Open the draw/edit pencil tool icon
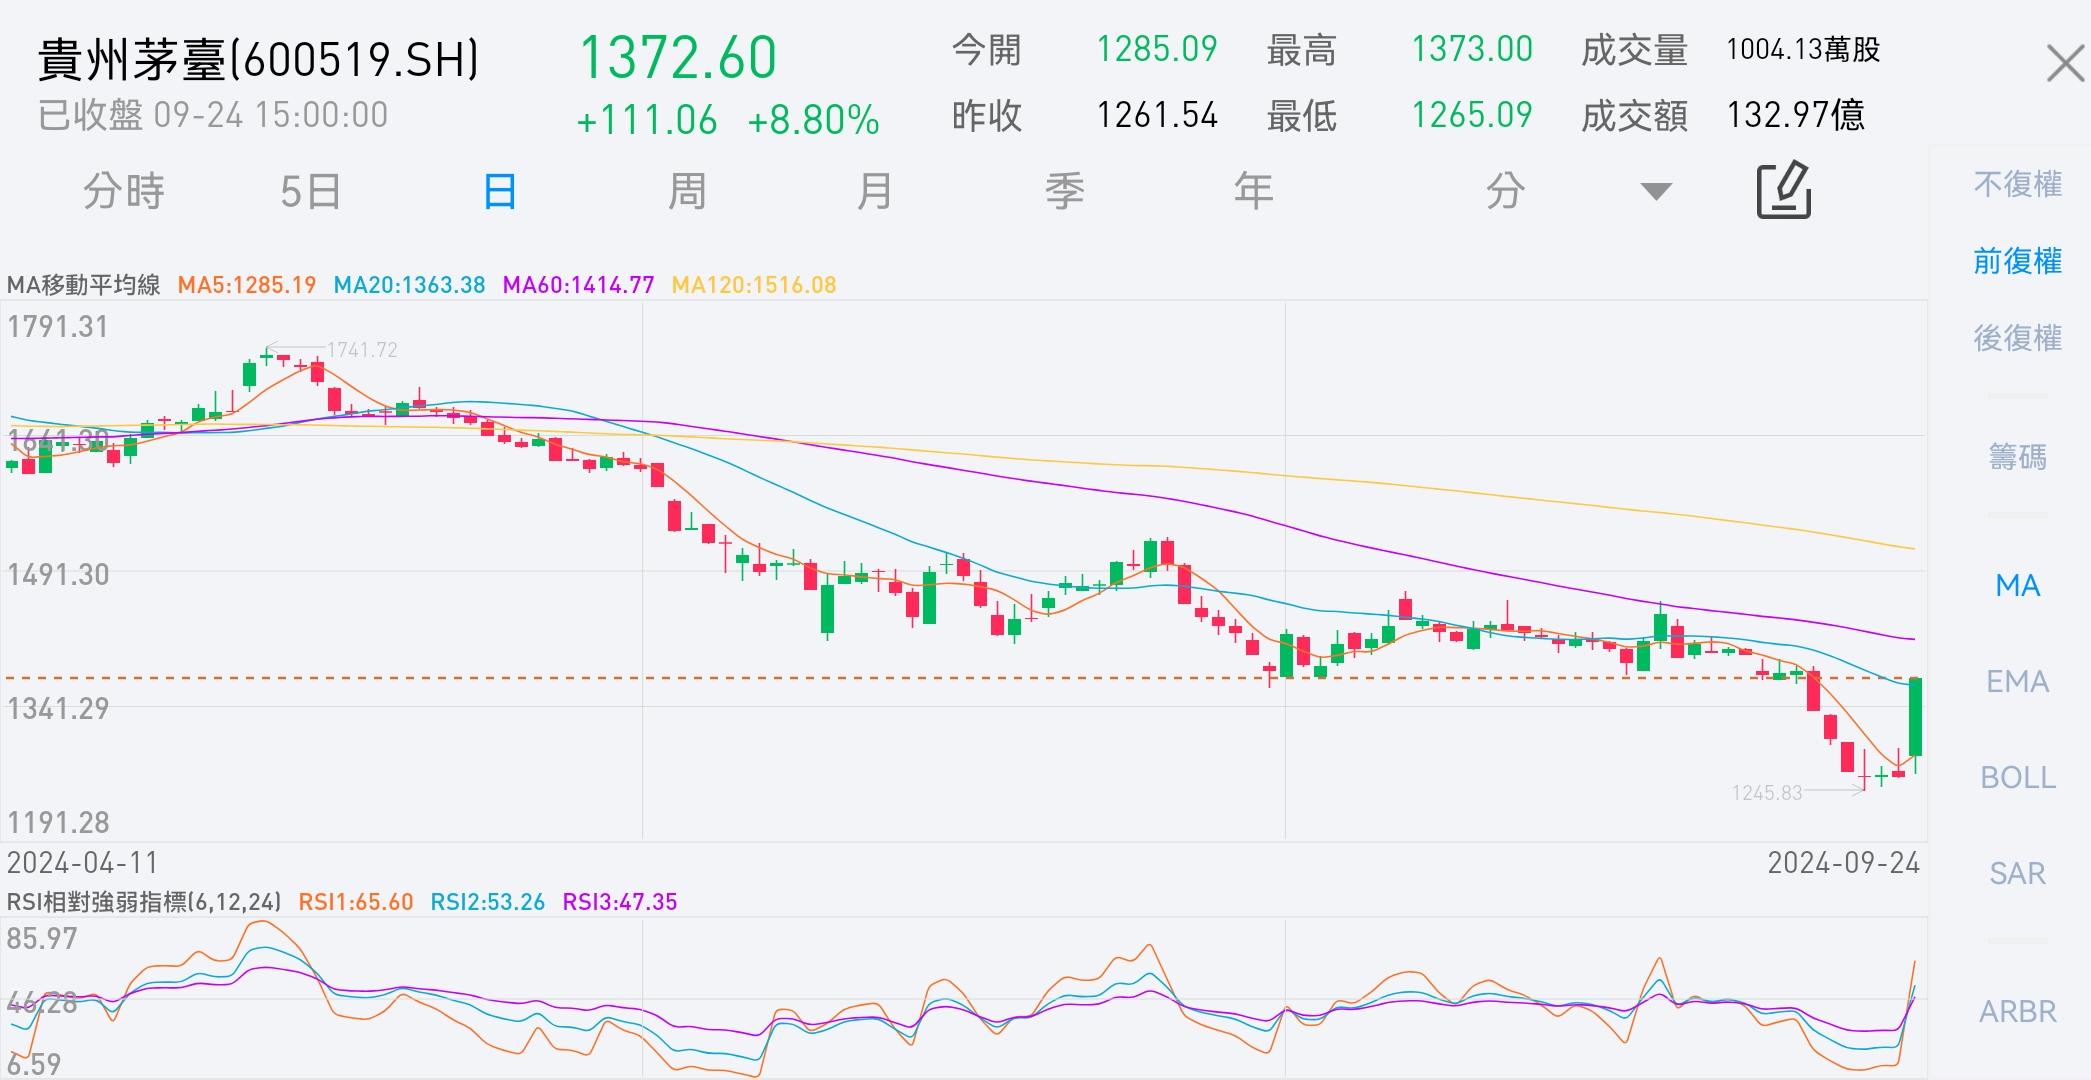Image resolution: width=2091 pixels, height=1080 pixels. click(1784, 190)
